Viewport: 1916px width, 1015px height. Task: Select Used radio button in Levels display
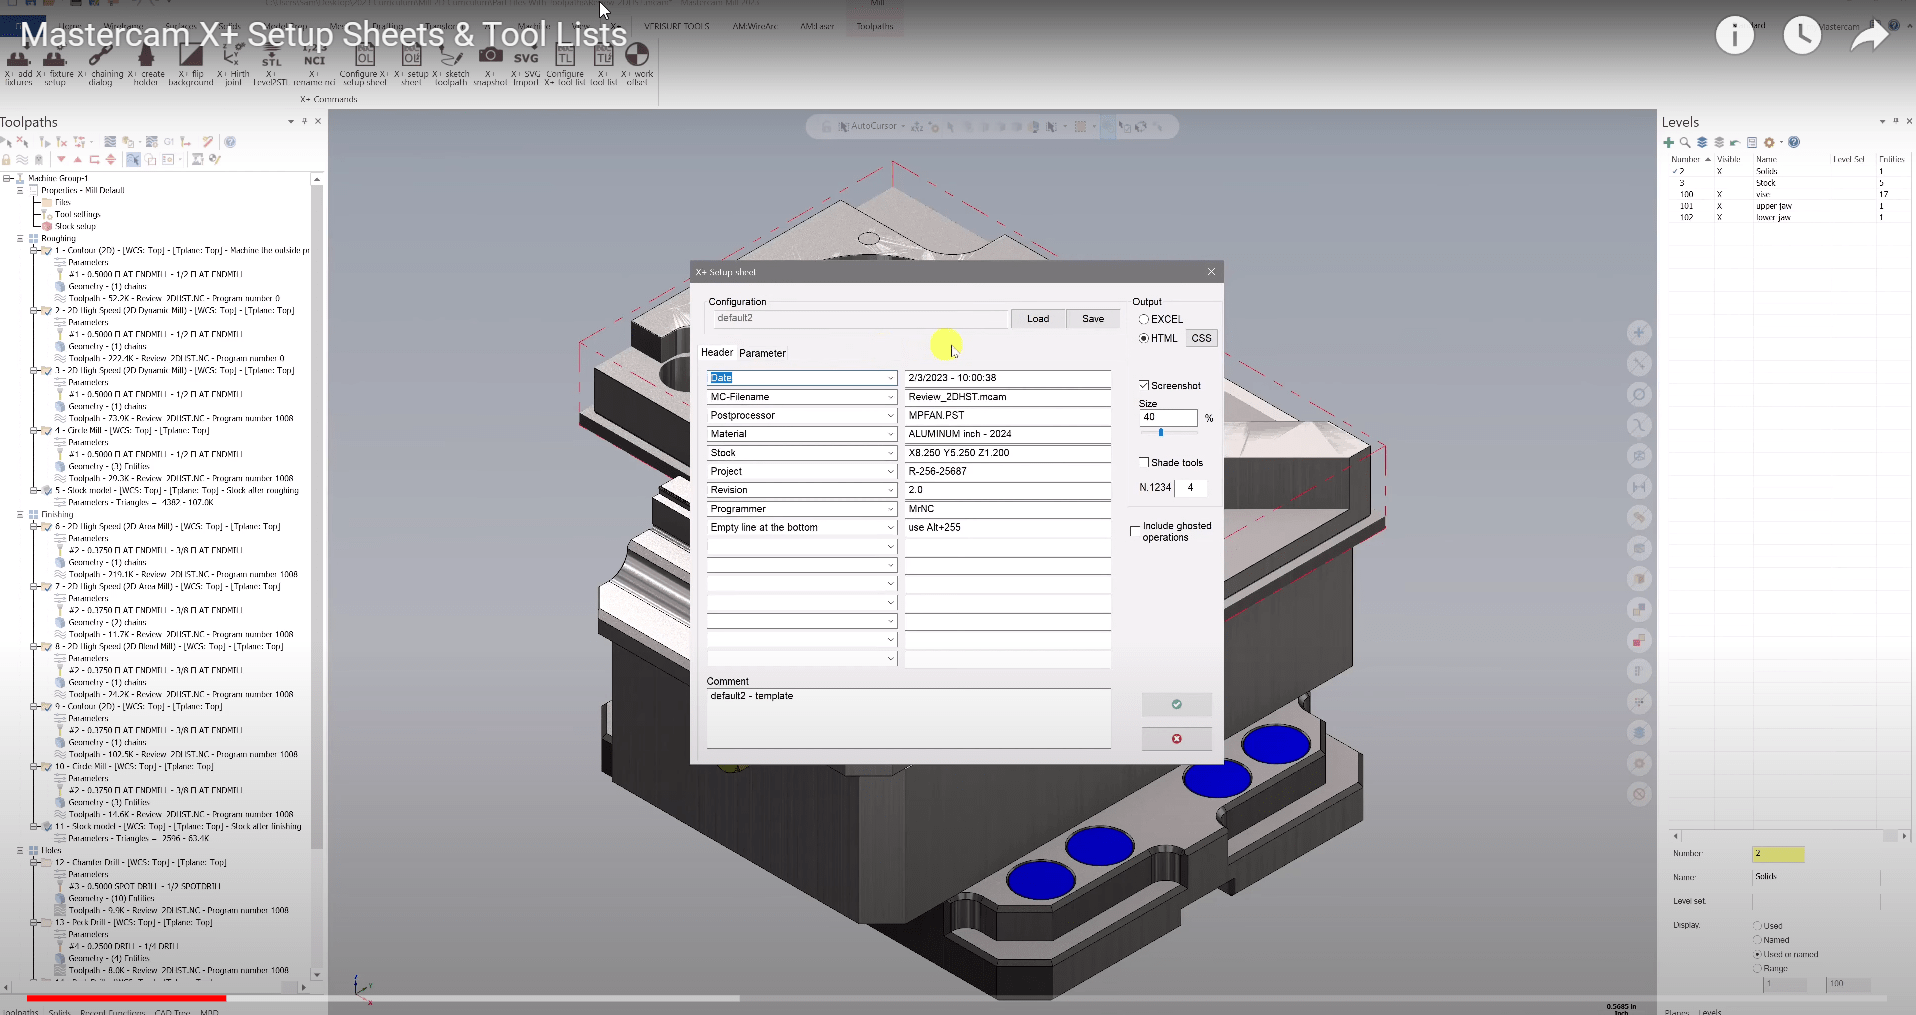1758,926
